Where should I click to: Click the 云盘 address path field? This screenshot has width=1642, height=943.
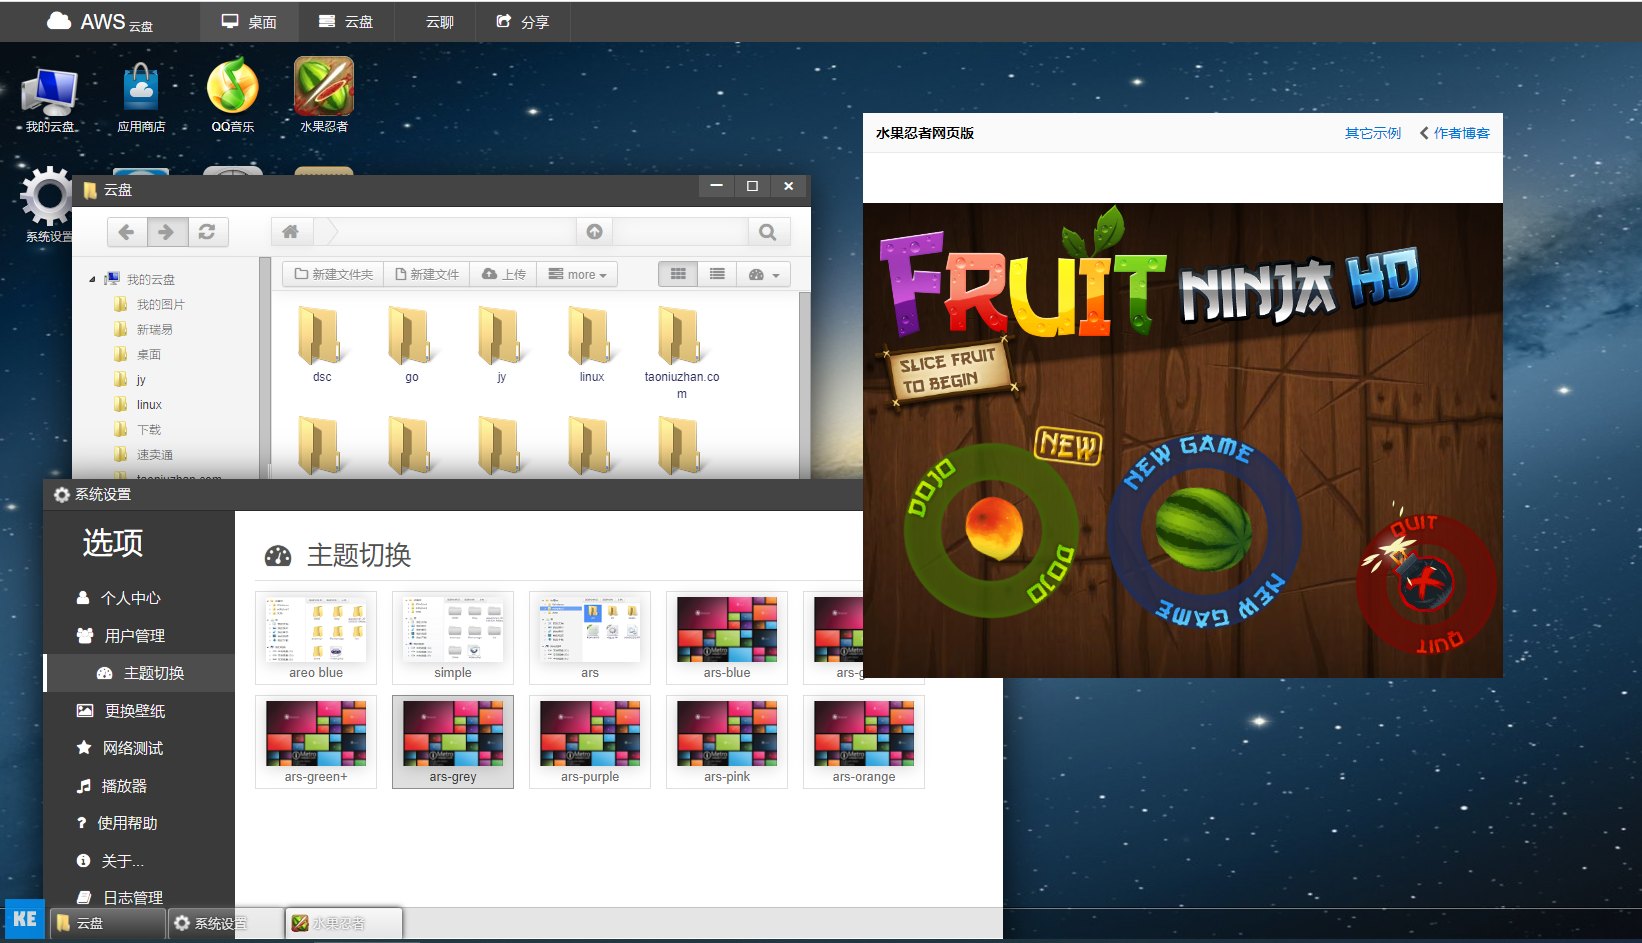click(x=458, y=232)
